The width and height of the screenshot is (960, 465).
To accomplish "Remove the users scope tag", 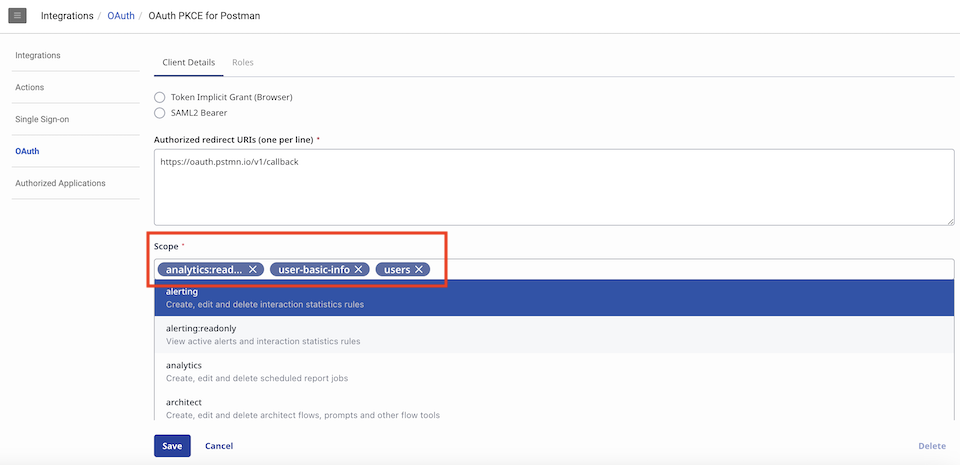I will pyautogui.click(x=419, y=269).
